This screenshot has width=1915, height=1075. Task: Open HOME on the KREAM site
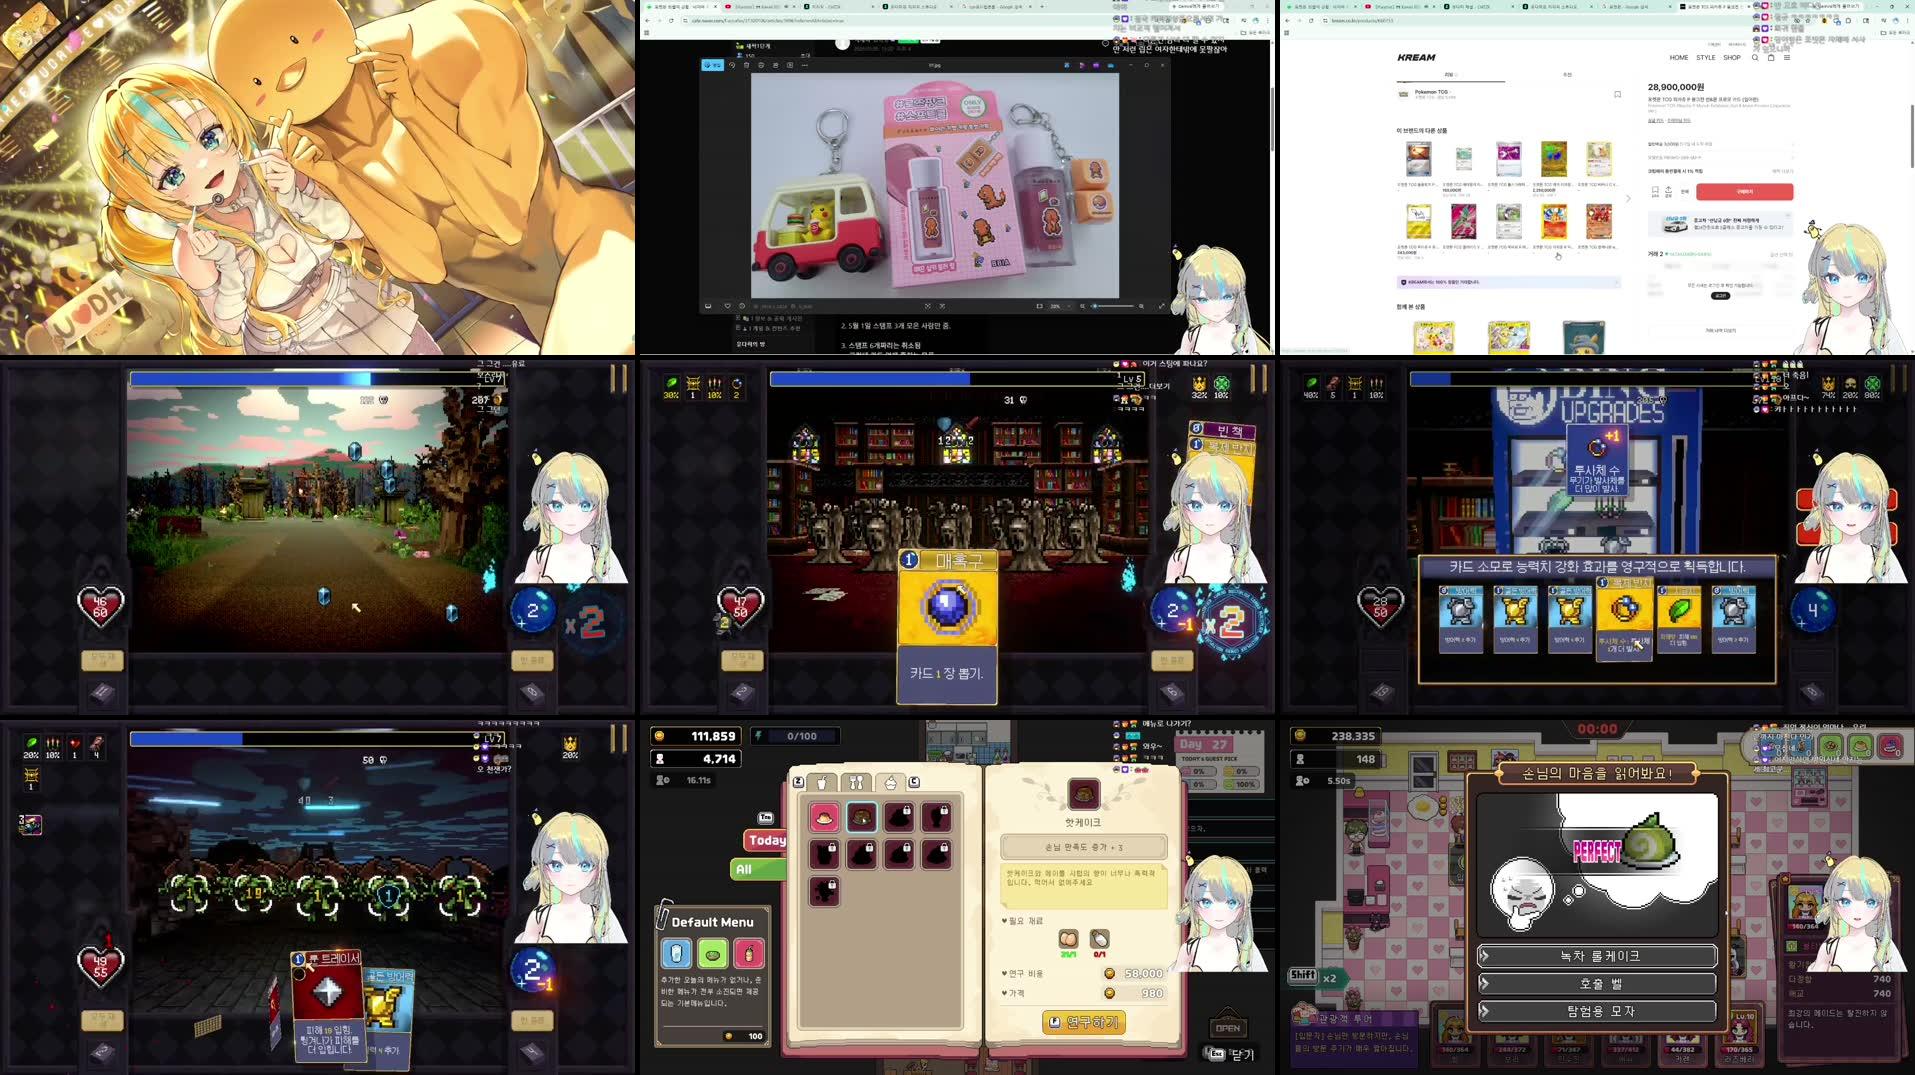(x=1679, y=58)
